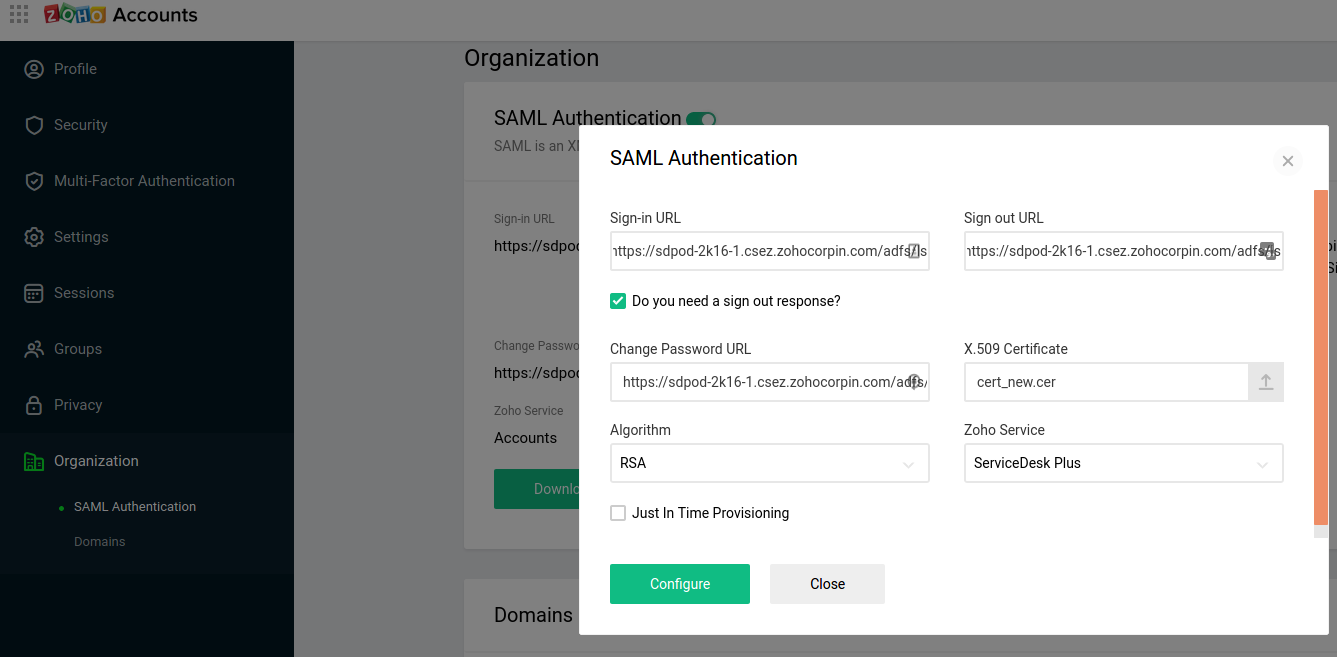
Task: Click the icon inside Change Password URL field
Action: point(914,381)
